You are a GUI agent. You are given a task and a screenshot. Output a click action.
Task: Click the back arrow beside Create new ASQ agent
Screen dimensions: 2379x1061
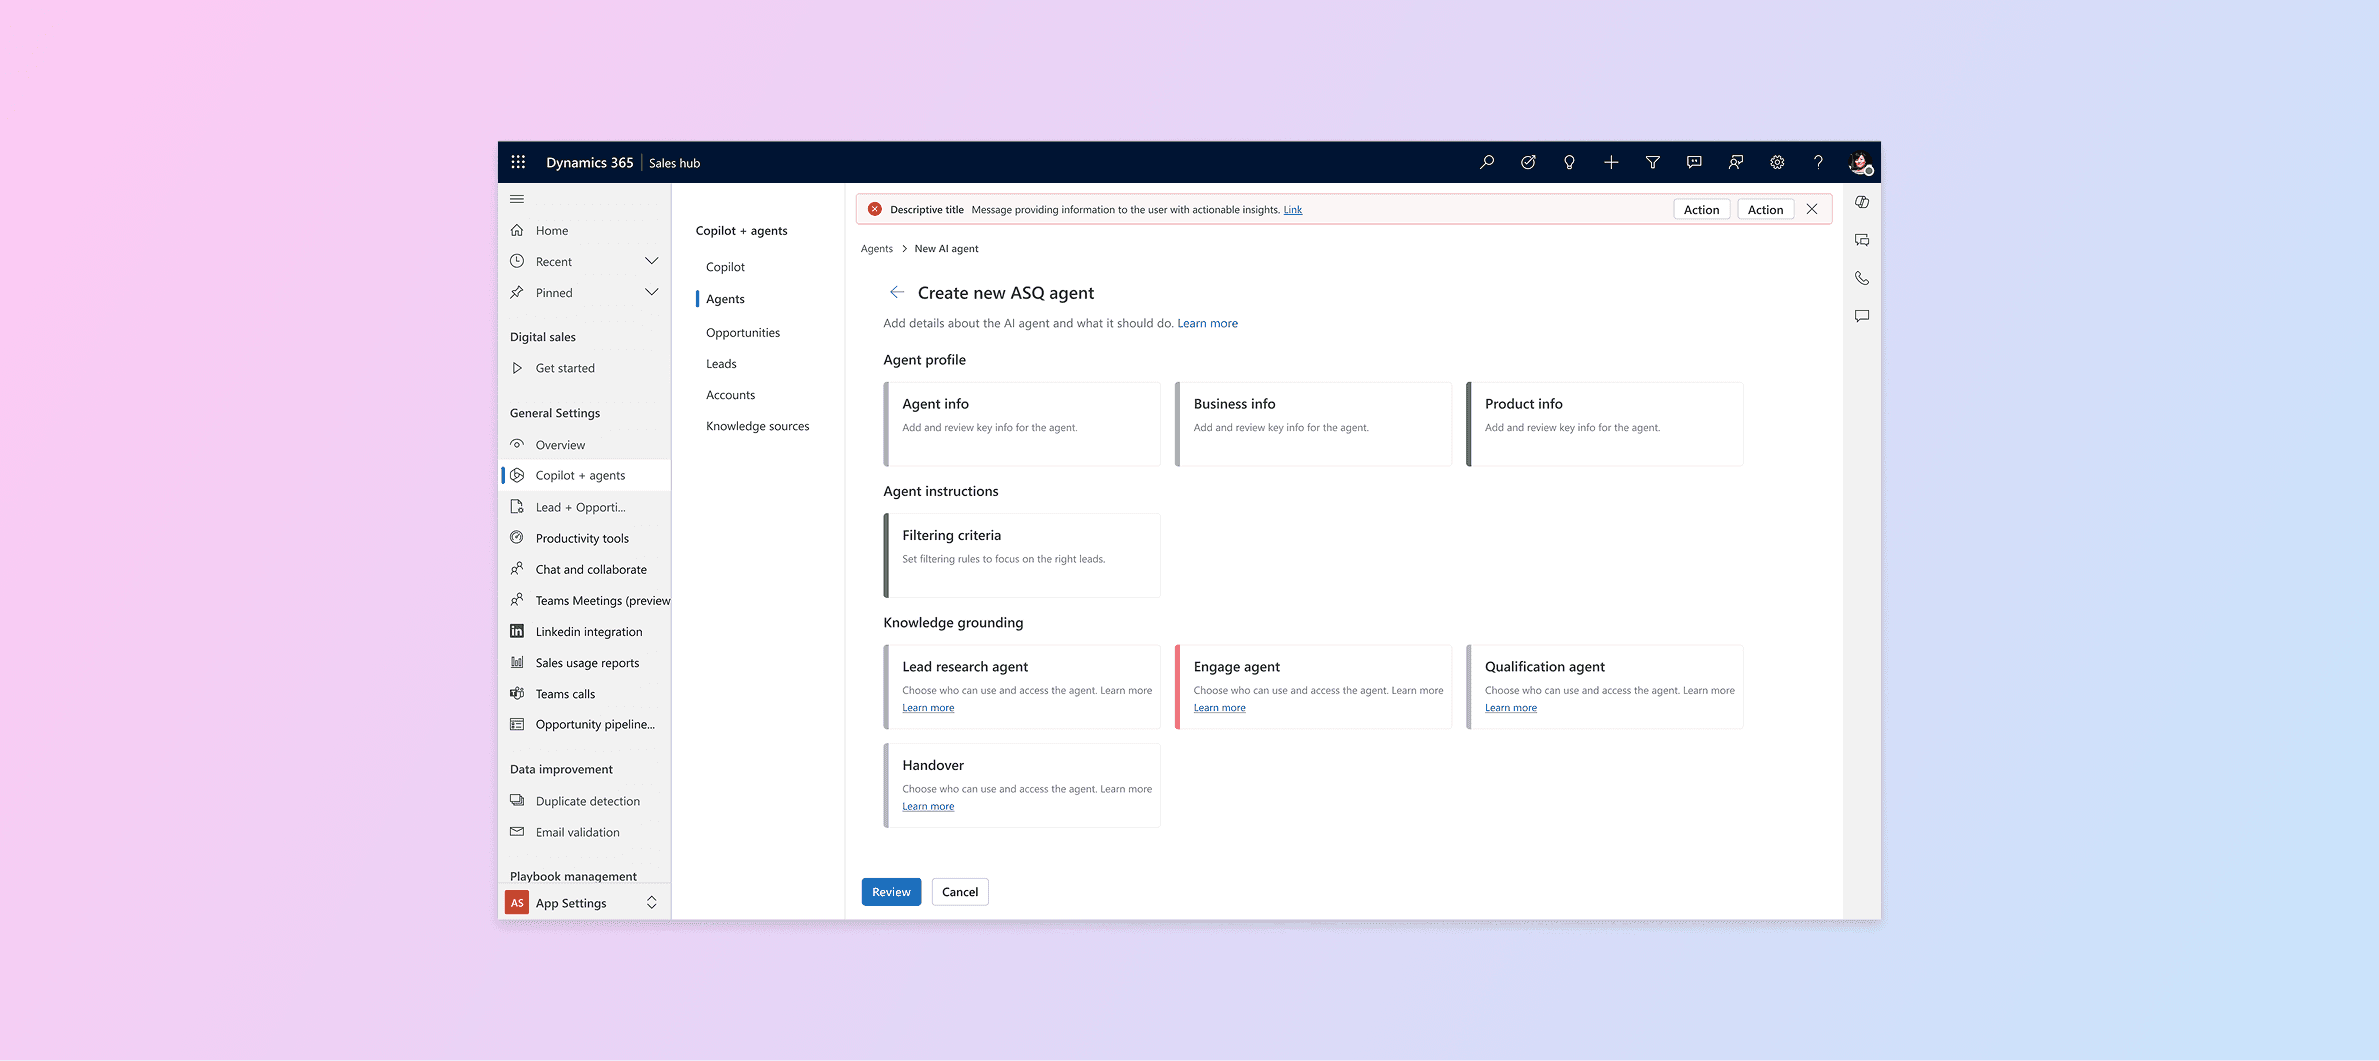[x=897, y=292]
